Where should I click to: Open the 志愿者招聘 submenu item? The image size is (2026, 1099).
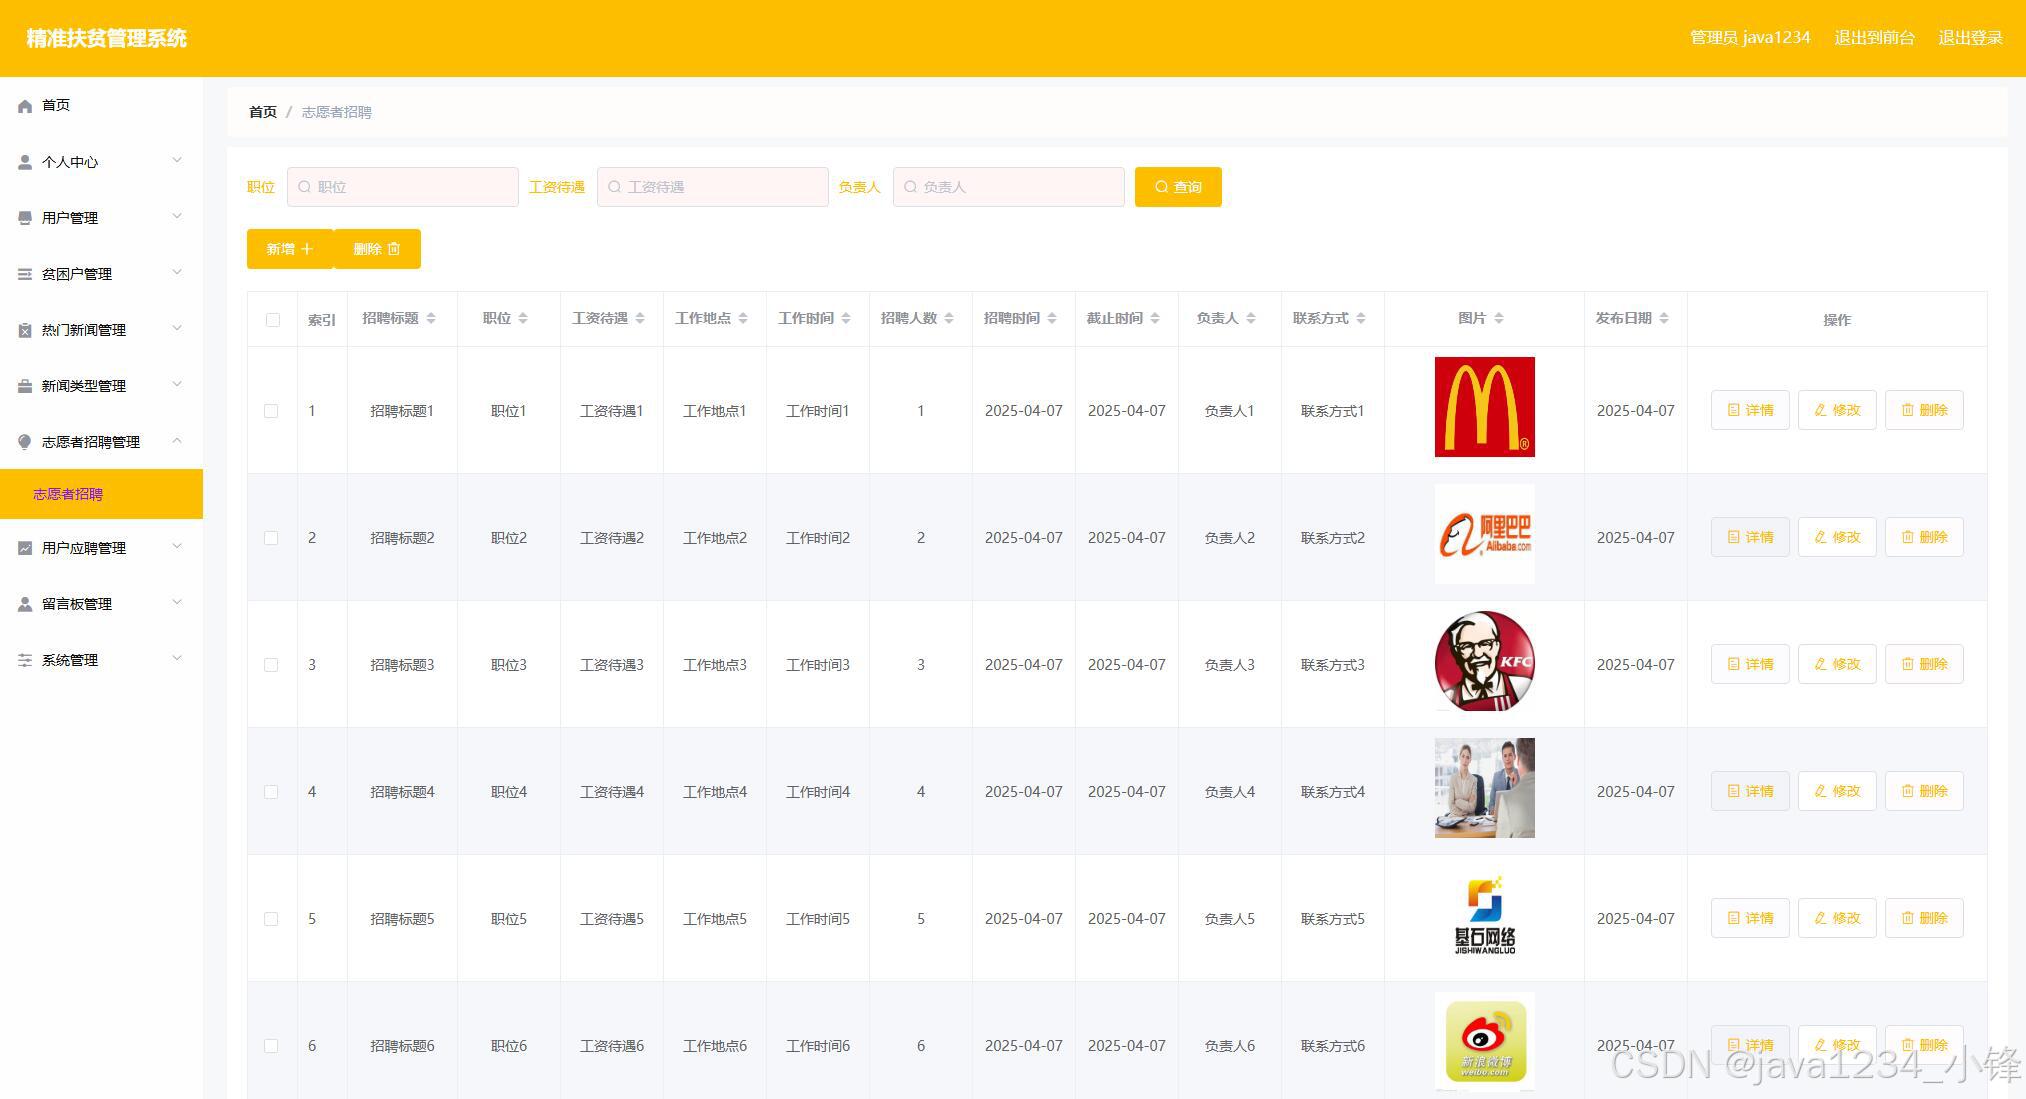(x=68, y=494)
